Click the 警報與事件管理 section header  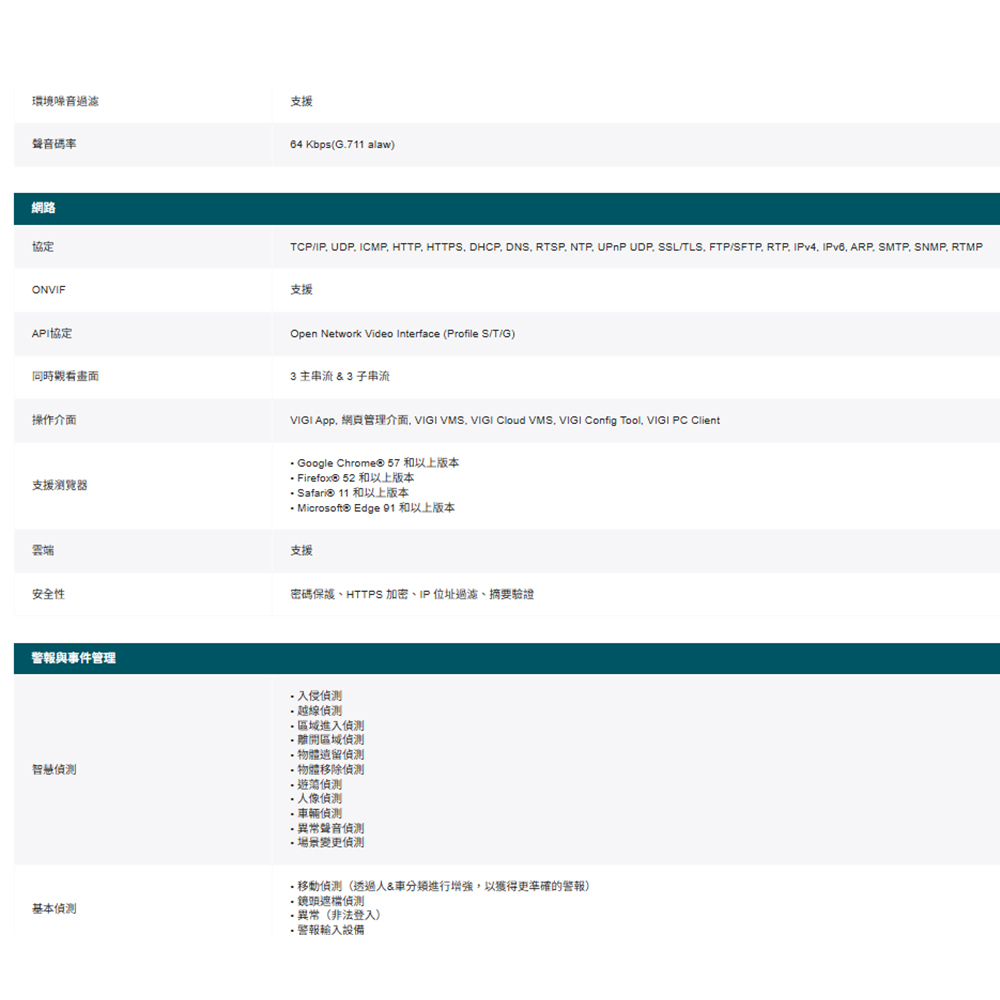point(73,658)
